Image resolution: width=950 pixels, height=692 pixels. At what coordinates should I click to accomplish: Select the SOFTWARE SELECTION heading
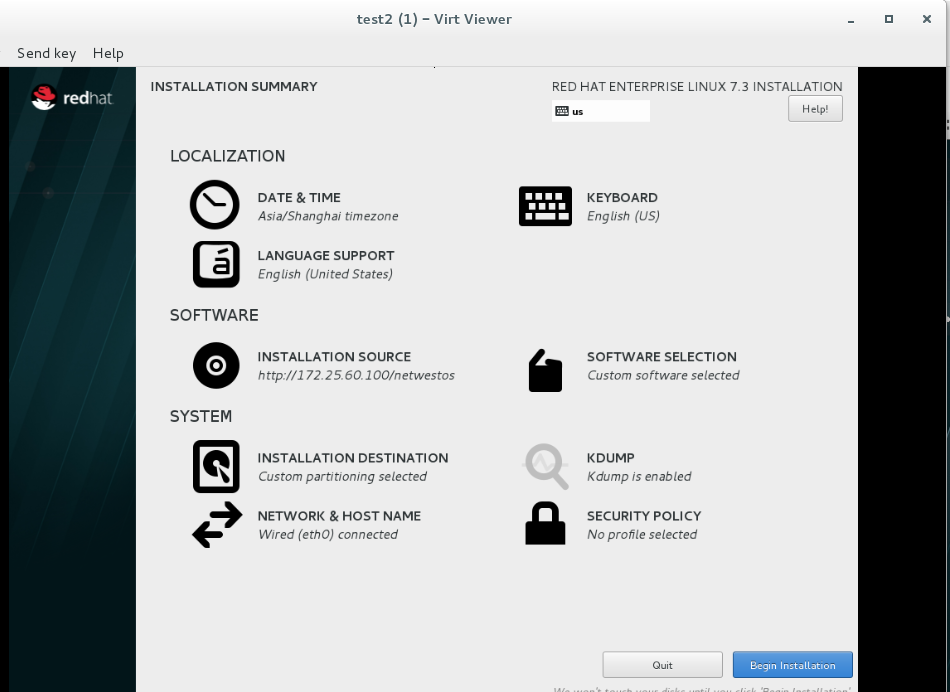tap(662, 357)
